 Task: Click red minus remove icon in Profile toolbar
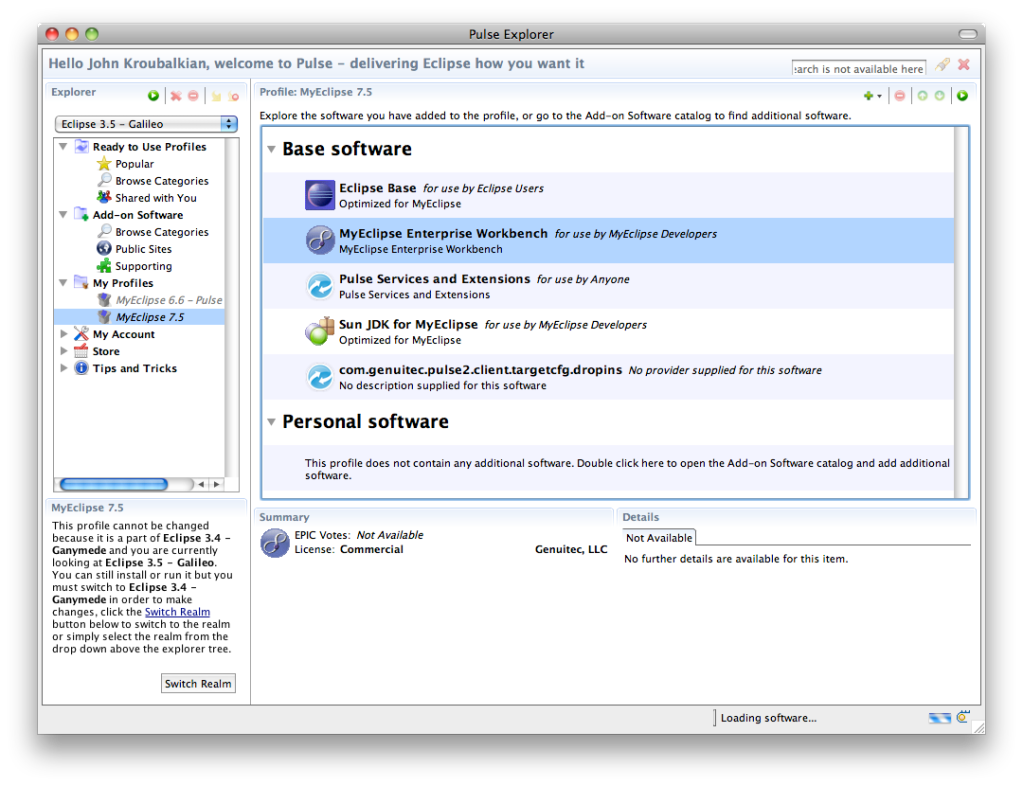pos(900,96)
